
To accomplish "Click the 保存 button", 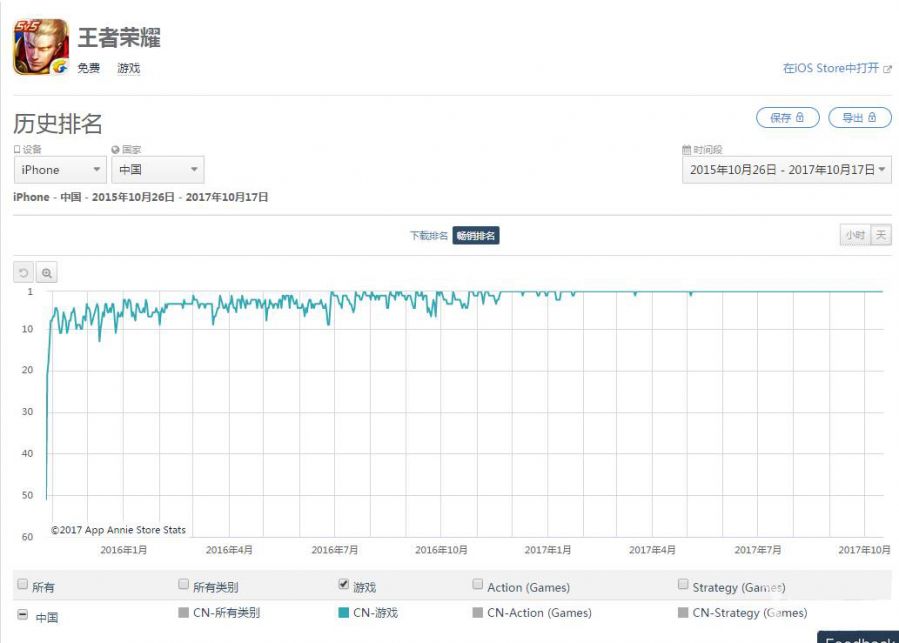I will (788, 118).
